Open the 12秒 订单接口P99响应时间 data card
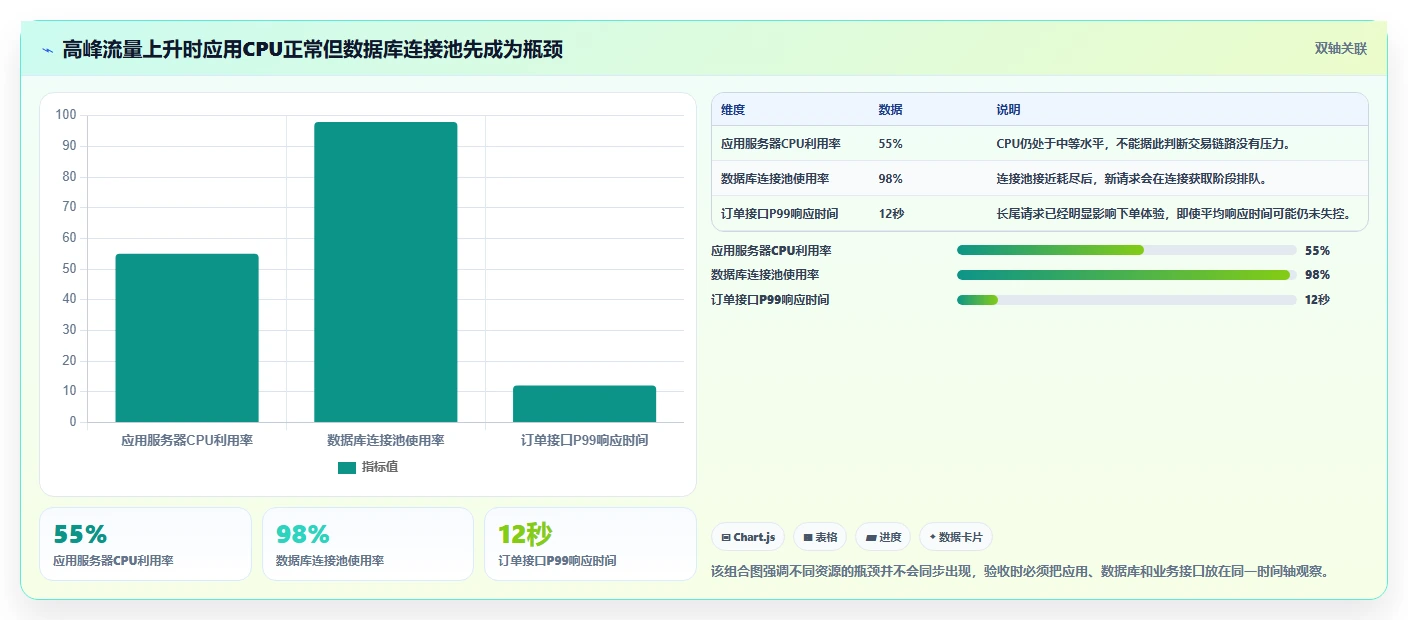Viewport: 1408px width, 620px height. pos(590,544)
